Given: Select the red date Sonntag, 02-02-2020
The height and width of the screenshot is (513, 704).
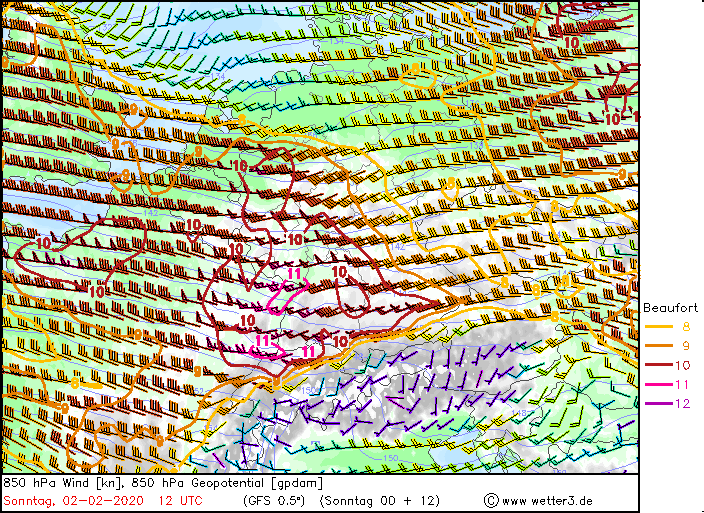Looking at the screenshot, I should [x=72, y=500].
